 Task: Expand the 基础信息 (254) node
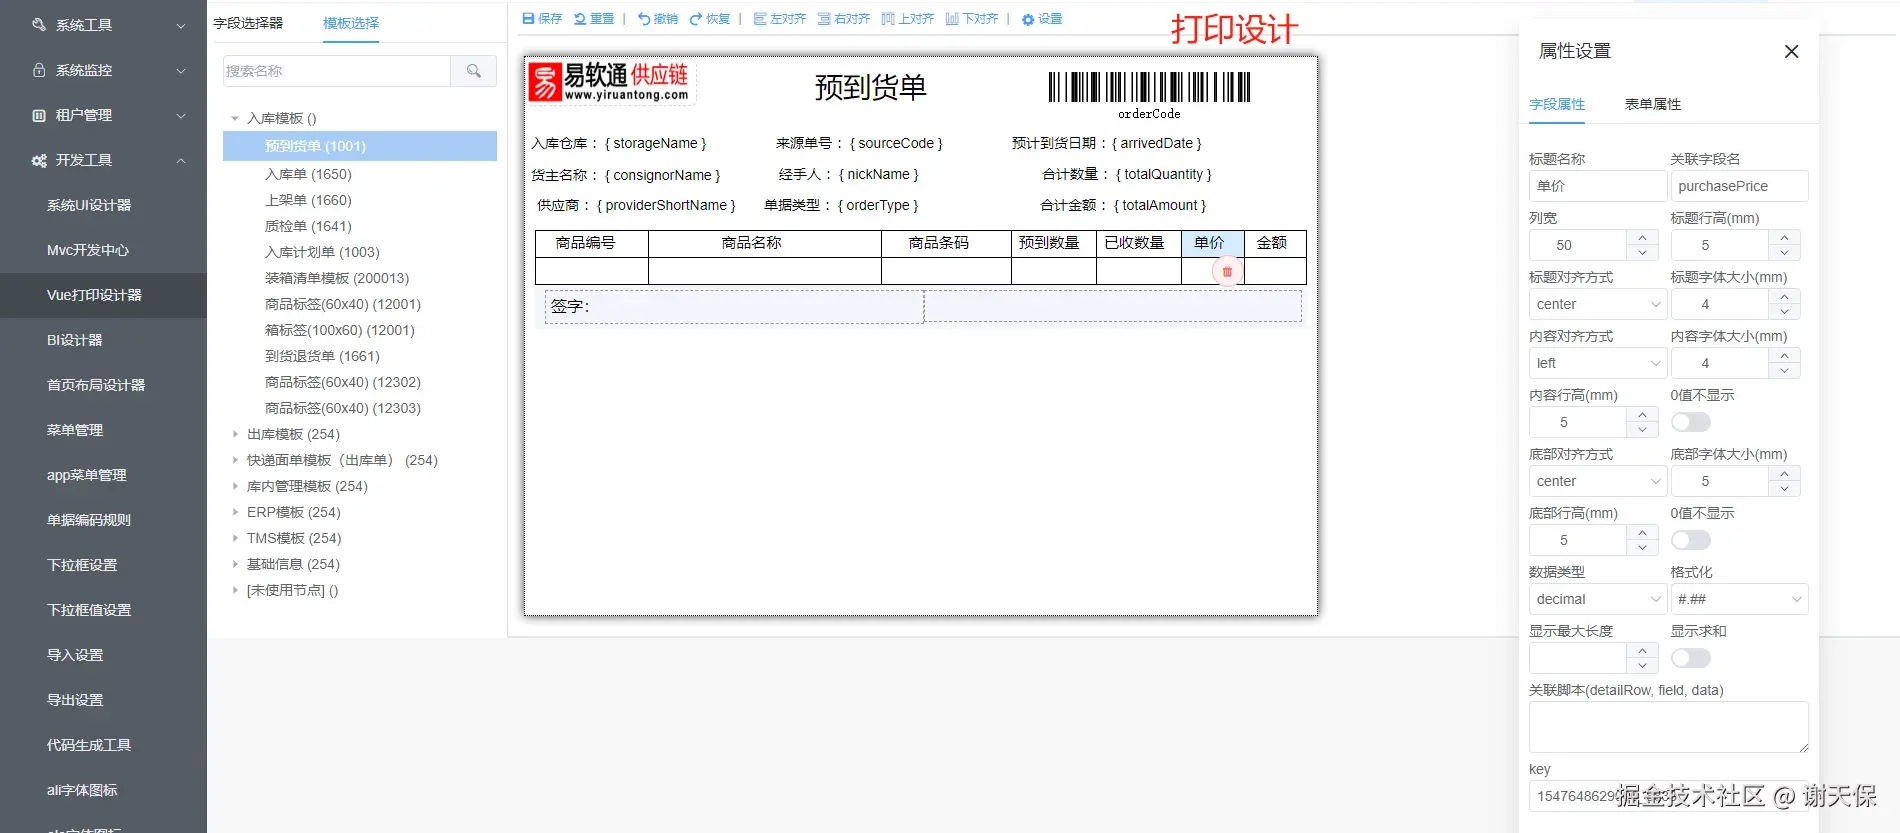coord(235,564)
